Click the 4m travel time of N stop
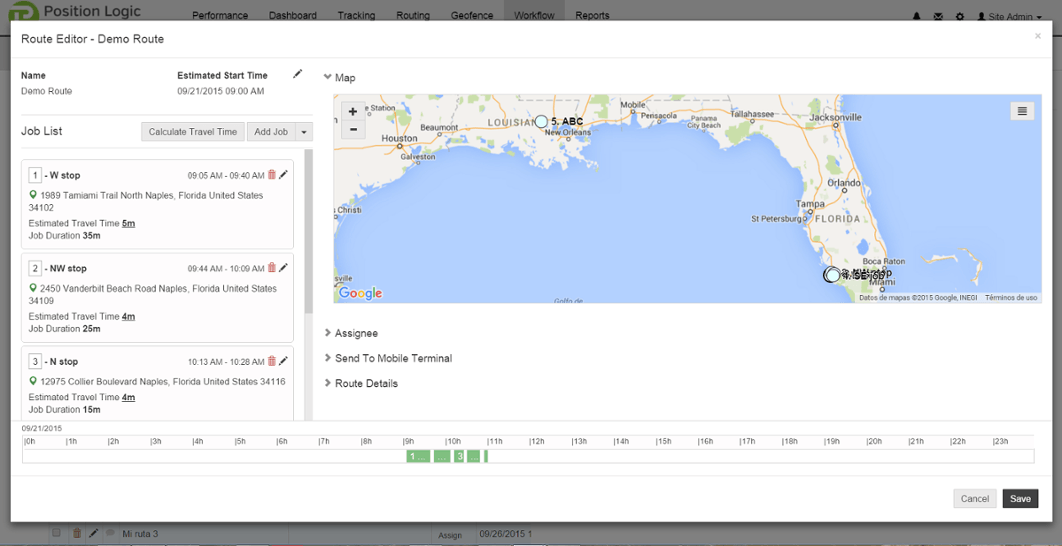Image resolution: width=1062 pixels, height=546 pixels. point(128,398)
